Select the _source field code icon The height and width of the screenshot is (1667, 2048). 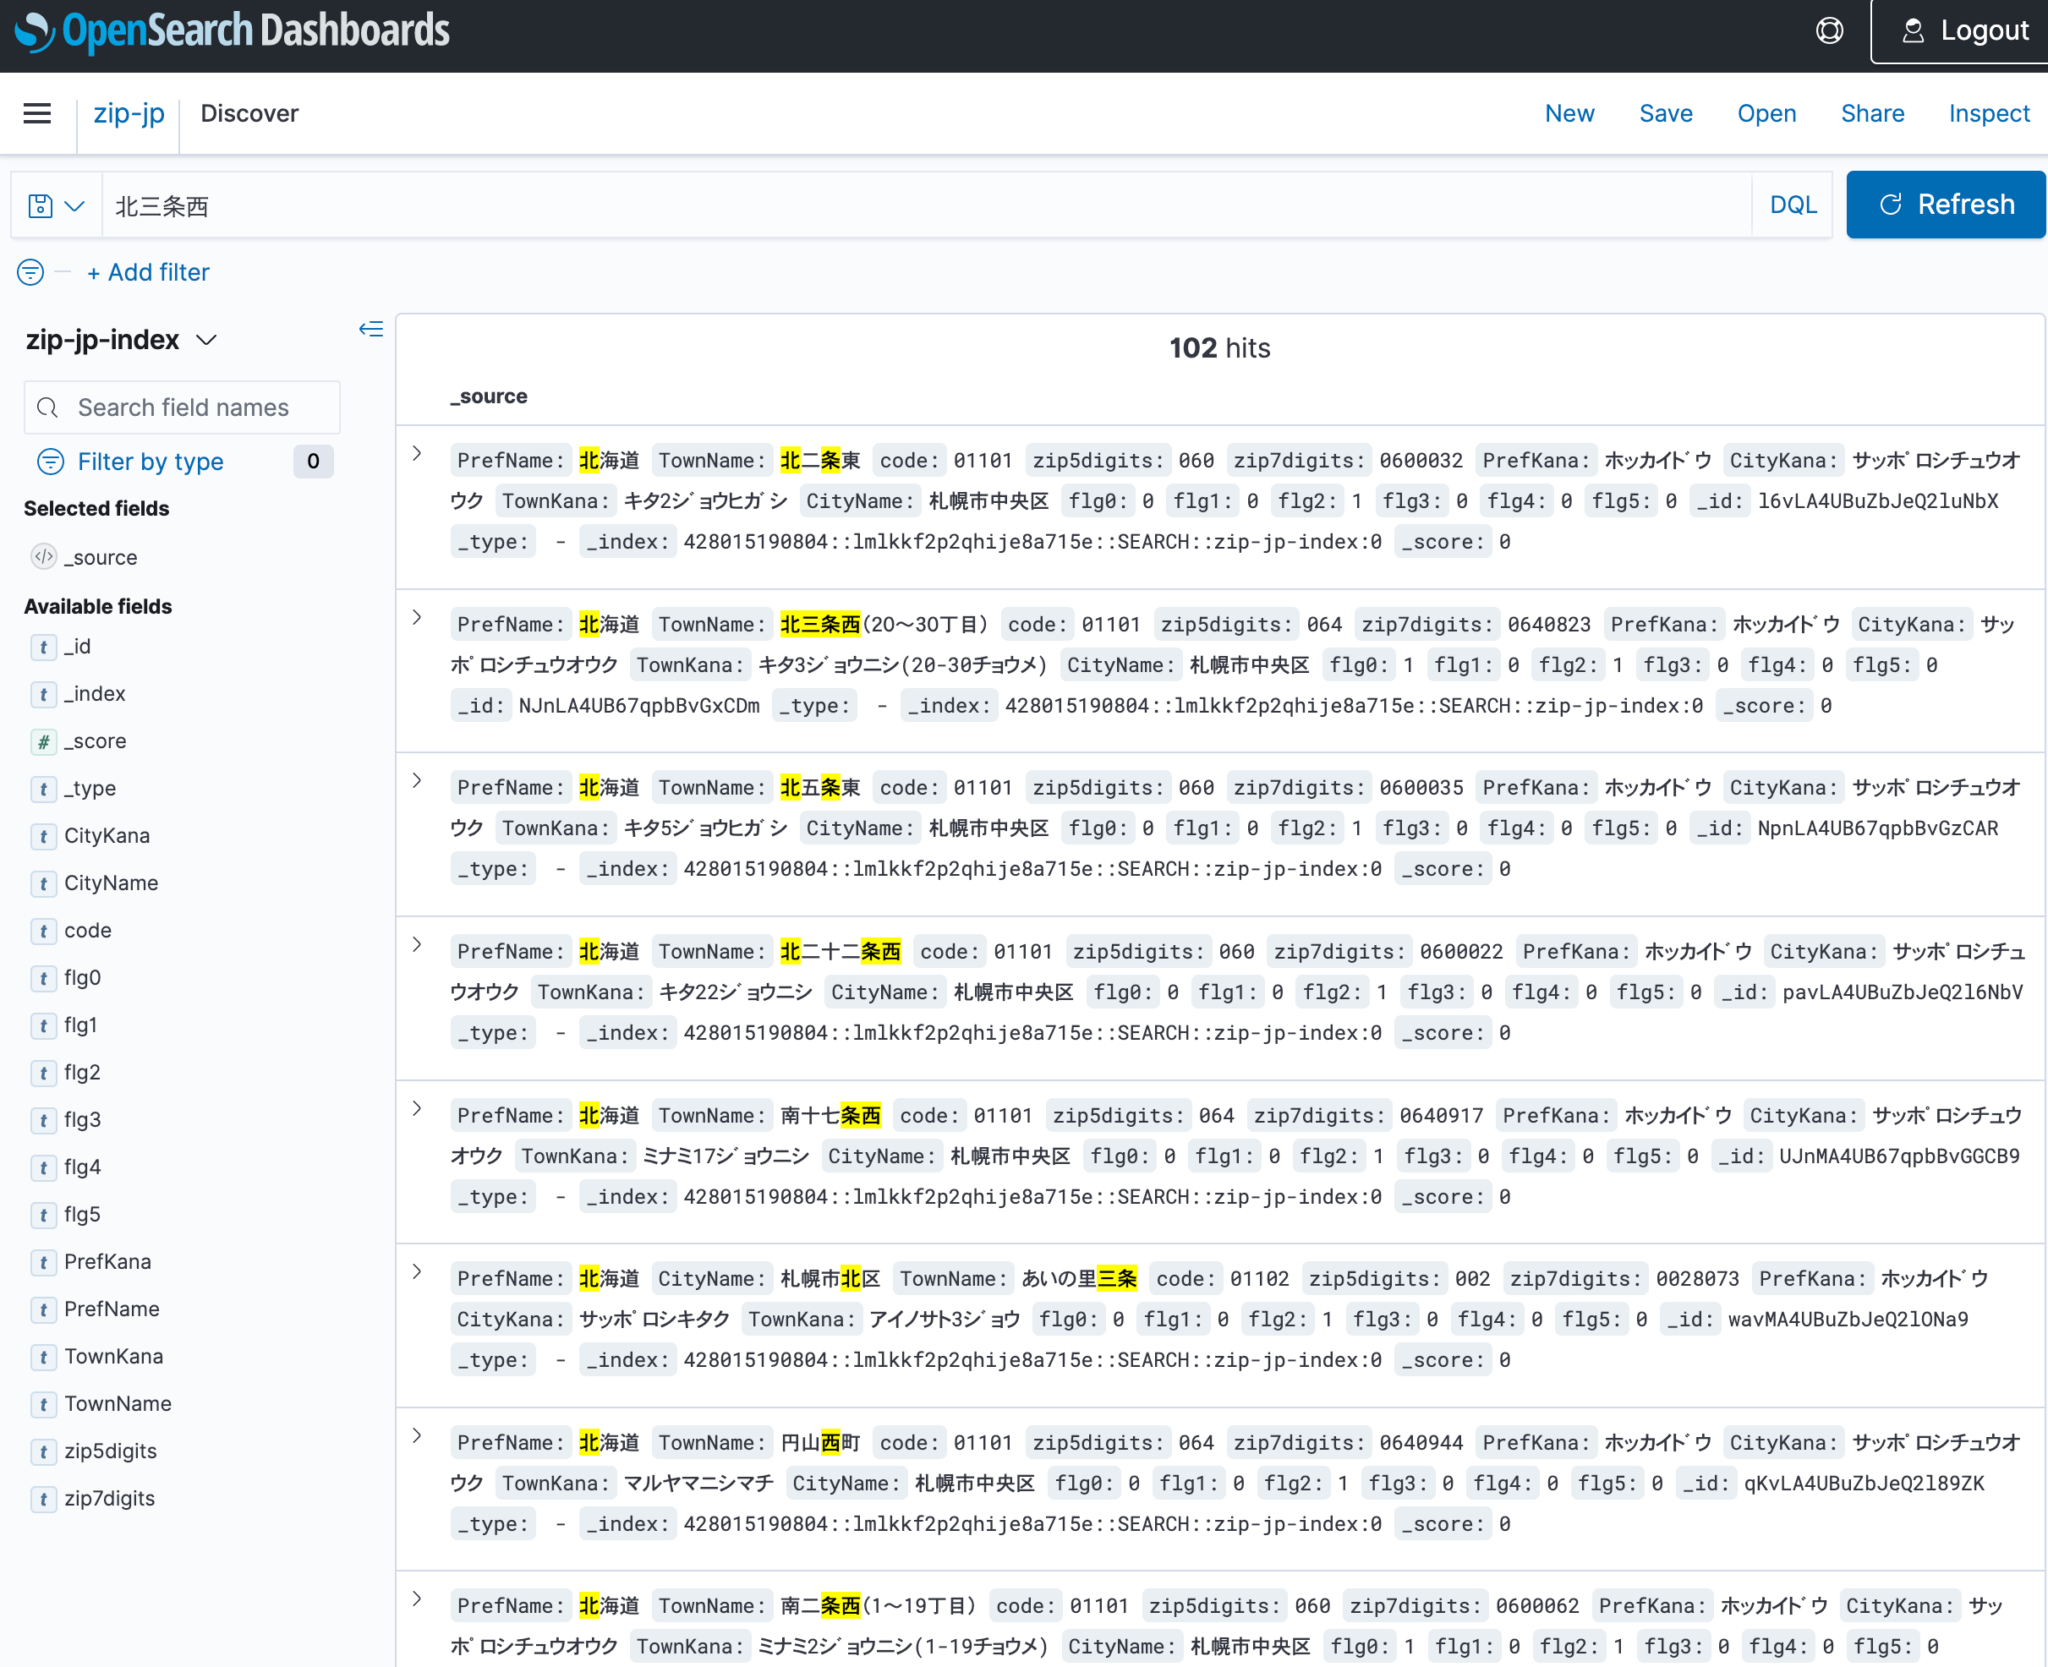pos(43,557)
